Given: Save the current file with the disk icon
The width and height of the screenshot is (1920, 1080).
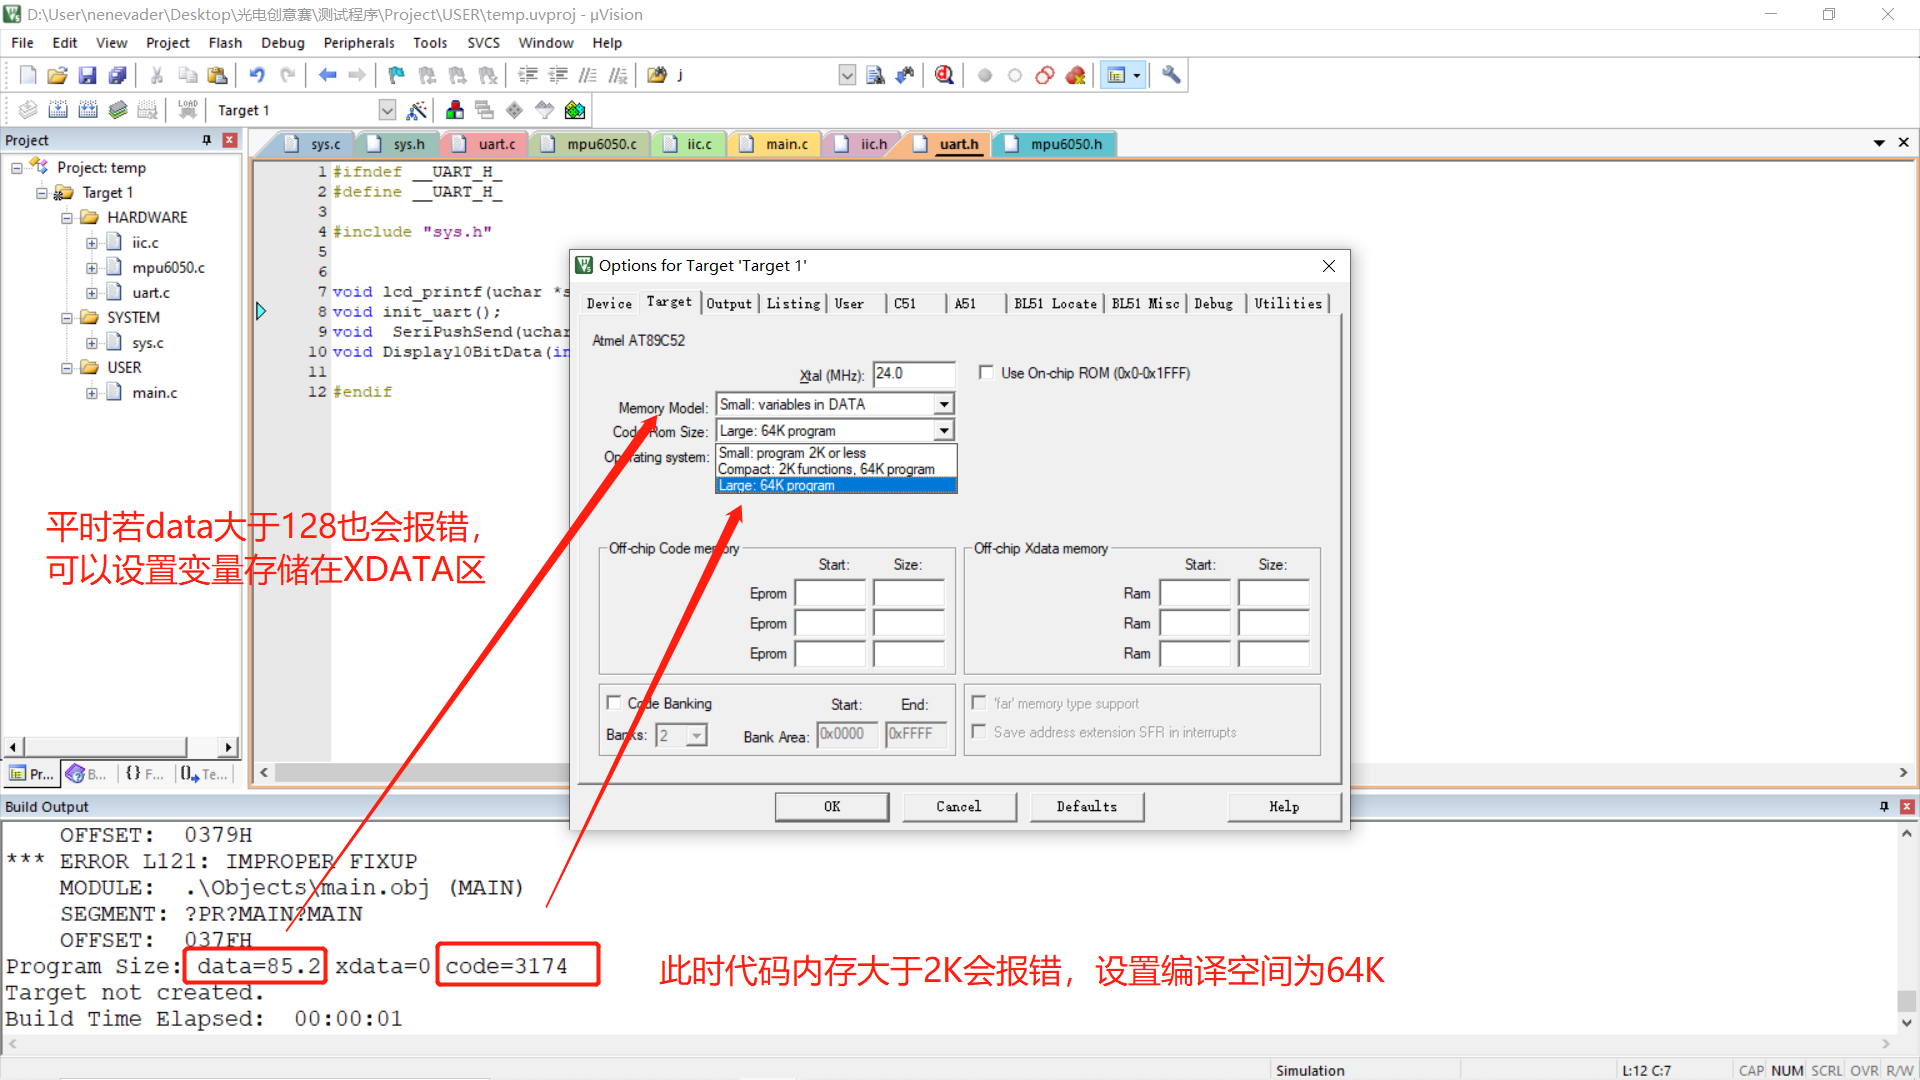Looking at the screenshot, I should coord(88,75).
